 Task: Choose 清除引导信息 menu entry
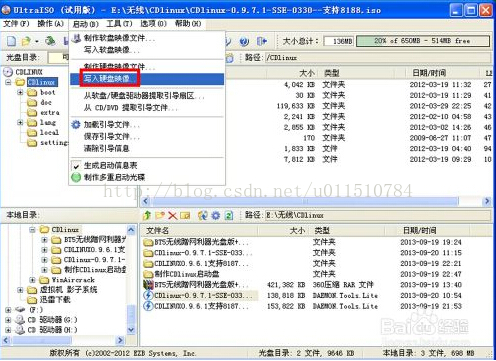(147, 148)
